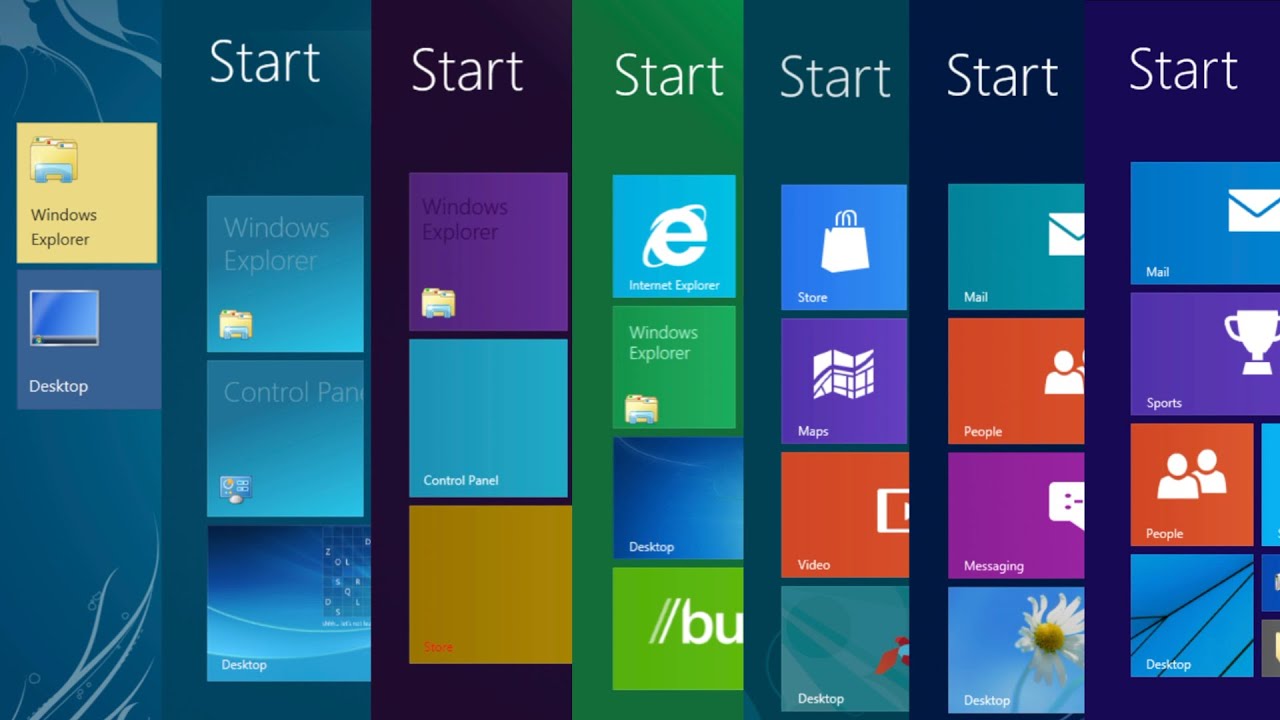
Task: Open the light-blue Control Panel tile with settings icon
Action: 285,439
